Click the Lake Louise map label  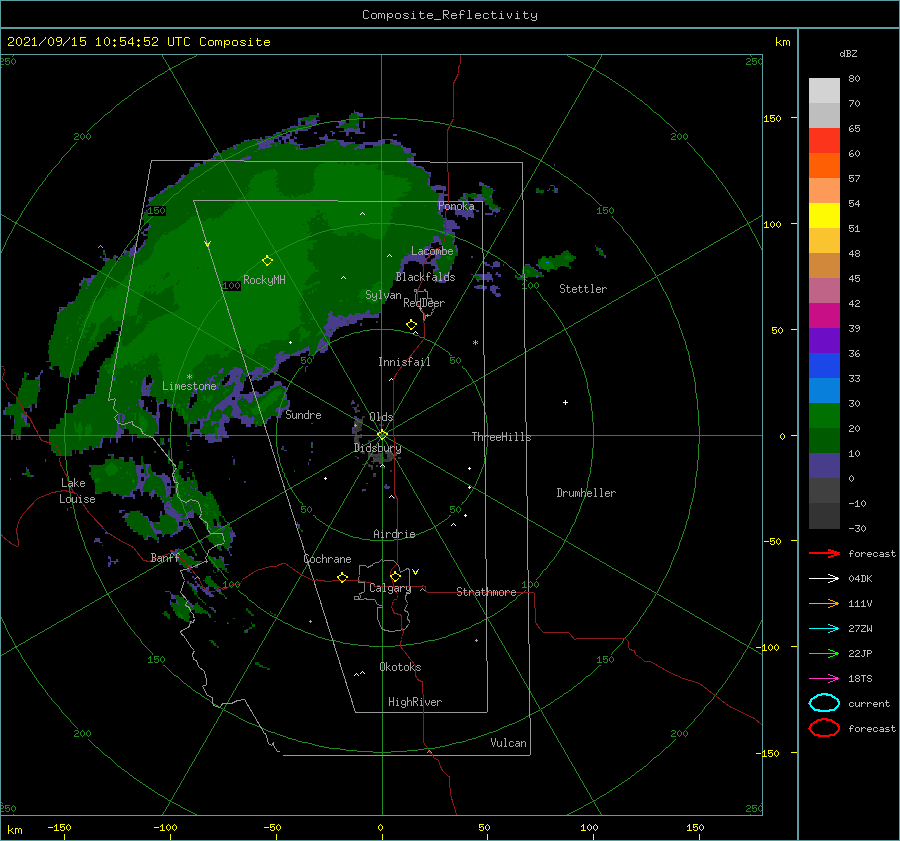click(77, 491)
